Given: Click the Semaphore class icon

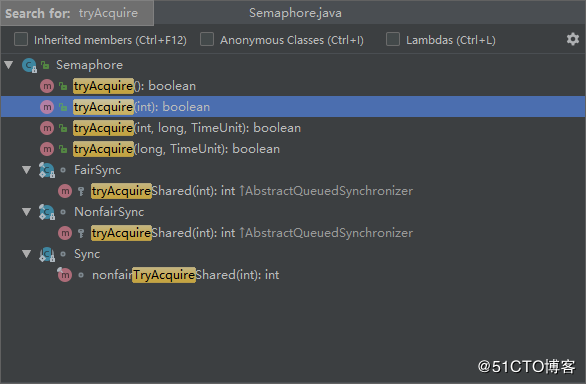Looking at the screenshot, I should tap(29, 65).
